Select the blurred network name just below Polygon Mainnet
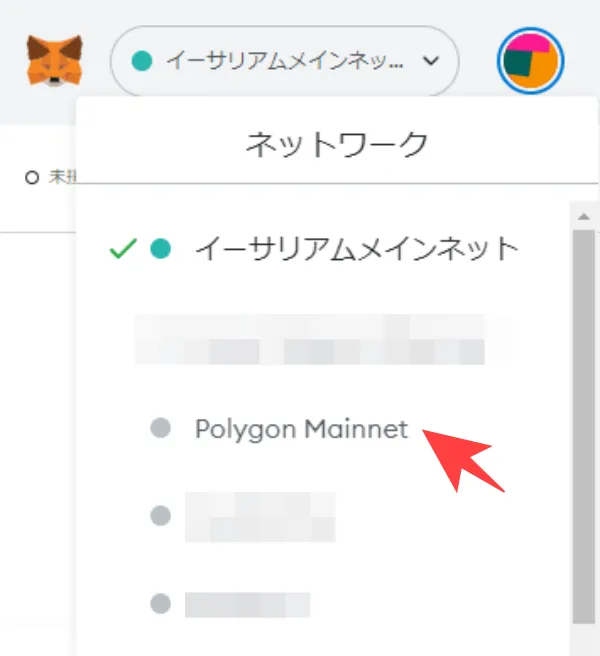 coord(260,517)
